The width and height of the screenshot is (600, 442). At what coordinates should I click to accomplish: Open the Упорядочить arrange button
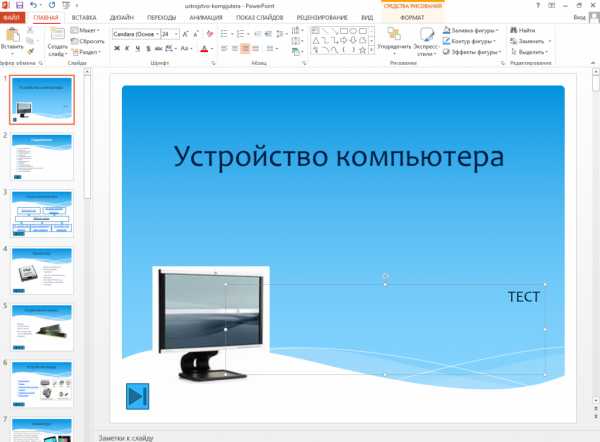(x=394, y=42)
